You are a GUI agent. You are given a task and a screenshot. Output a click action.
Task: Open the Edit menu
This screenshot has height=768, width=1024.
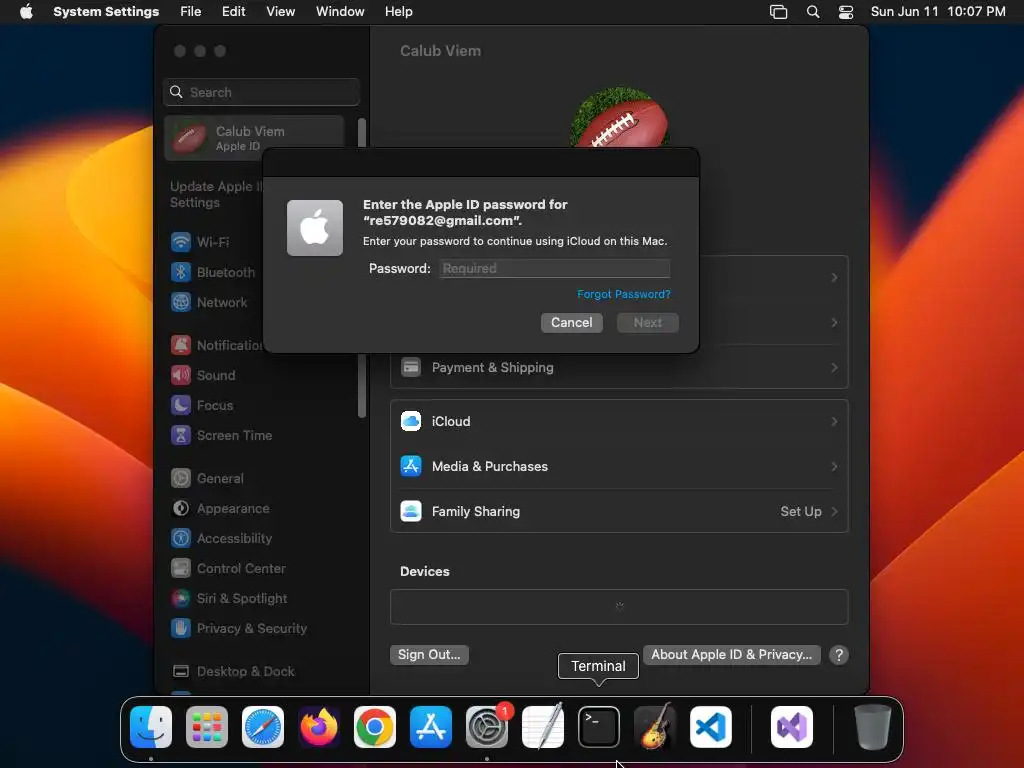click(x=233, y=12)
